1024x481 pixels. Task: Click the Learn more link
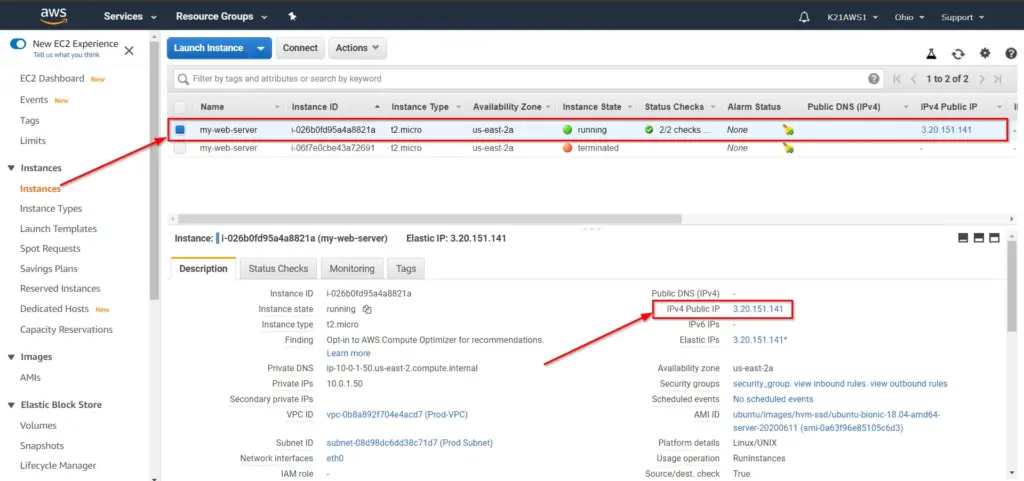[x=348, y=353]
